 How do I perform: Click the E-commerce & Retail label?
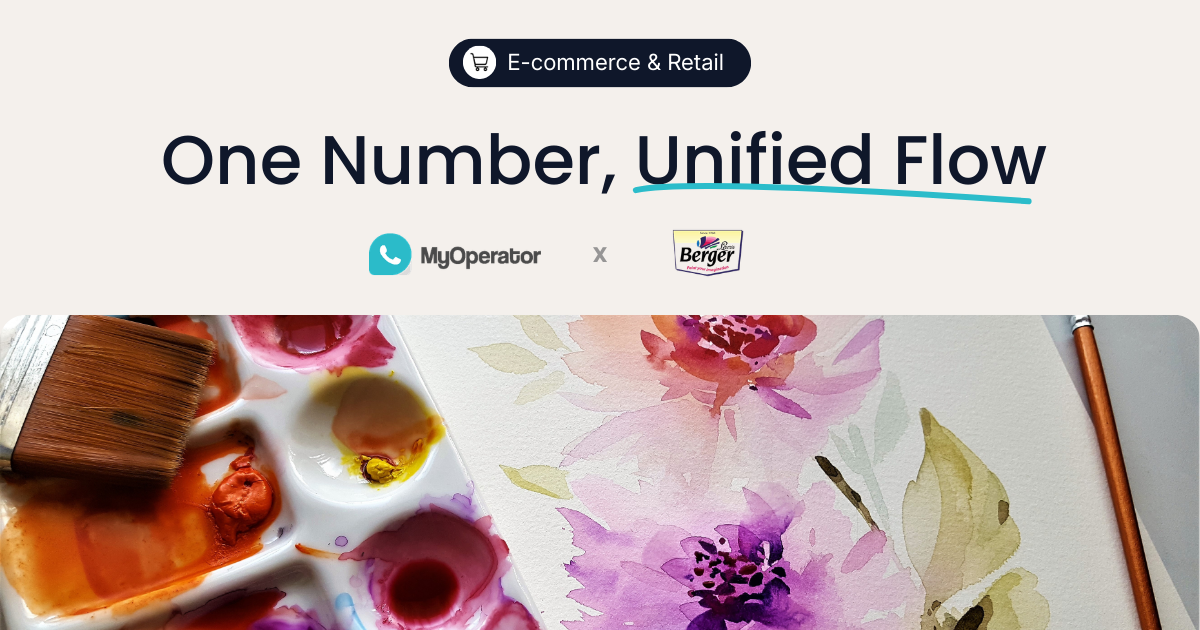pyautogui.click(x=616, y=63)
